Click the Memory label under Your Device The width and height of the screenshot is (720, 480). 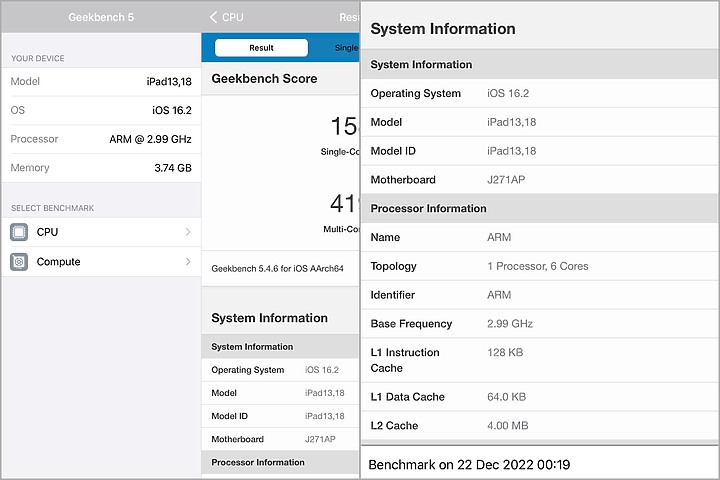30,168
